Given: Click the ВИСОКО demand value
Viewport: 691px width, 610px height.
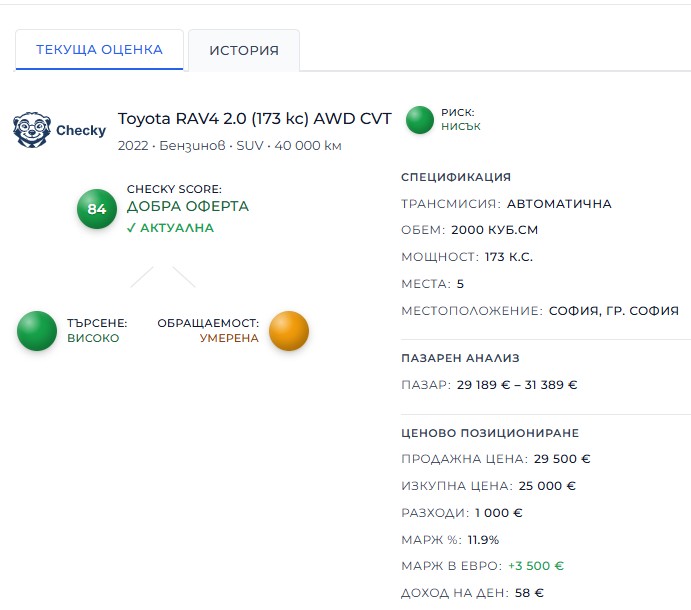Looking at the screenshot, I should [93, 338].
